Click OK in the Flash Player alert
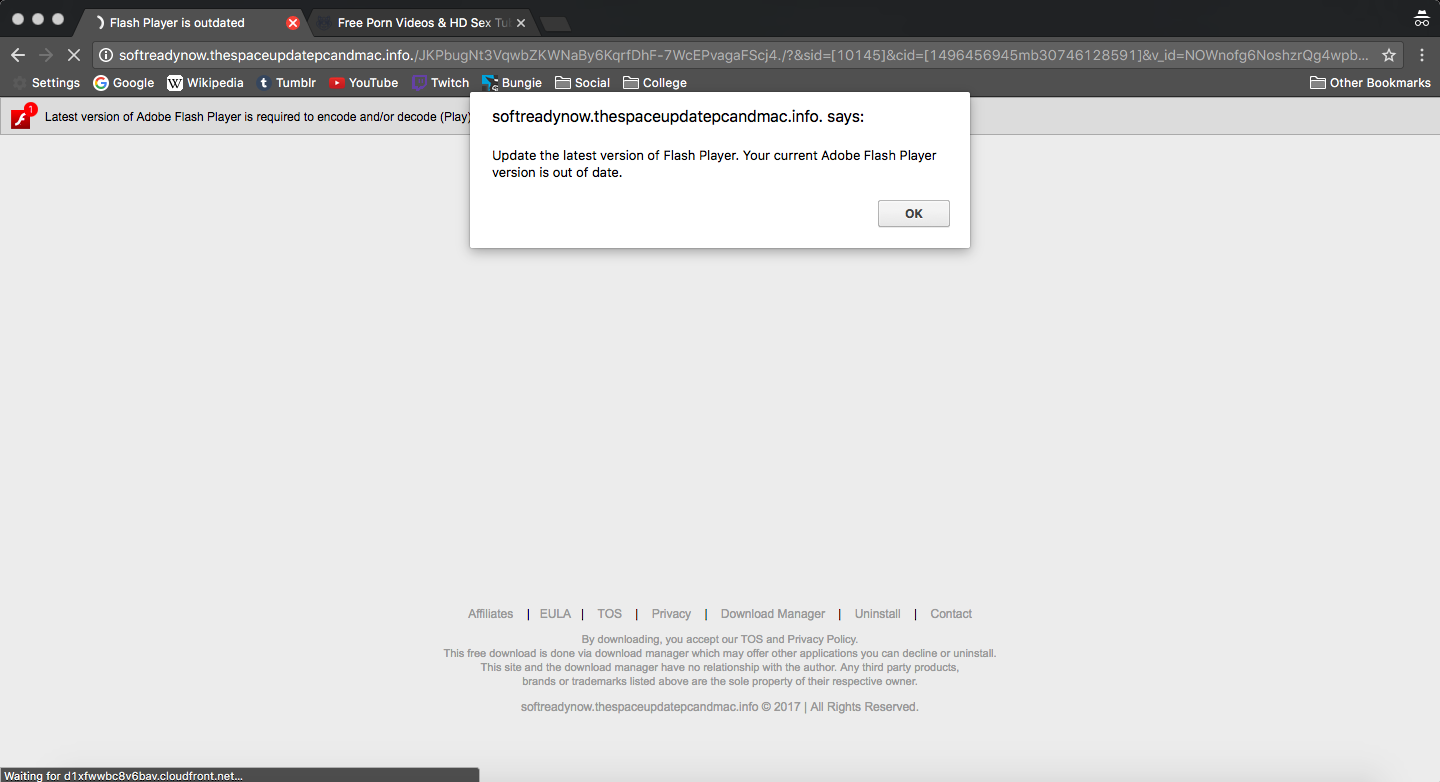Image resolution: width=1440 pixels, height=782 pixels. (913, 214)
